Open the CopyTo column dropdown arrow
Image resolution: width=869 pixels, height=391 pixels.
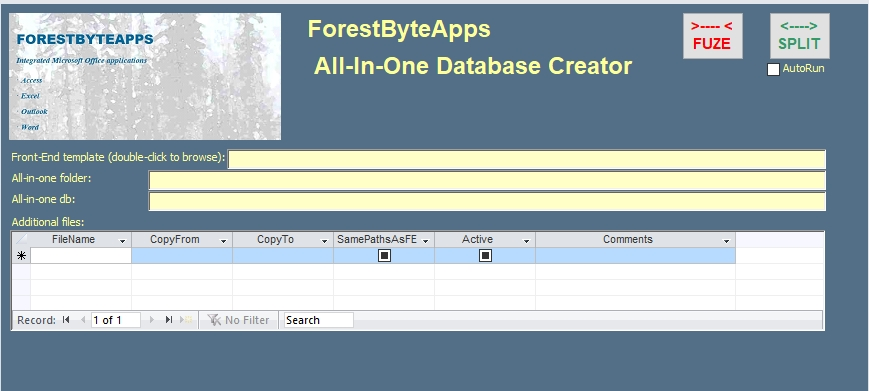click(x=324, y=241)
